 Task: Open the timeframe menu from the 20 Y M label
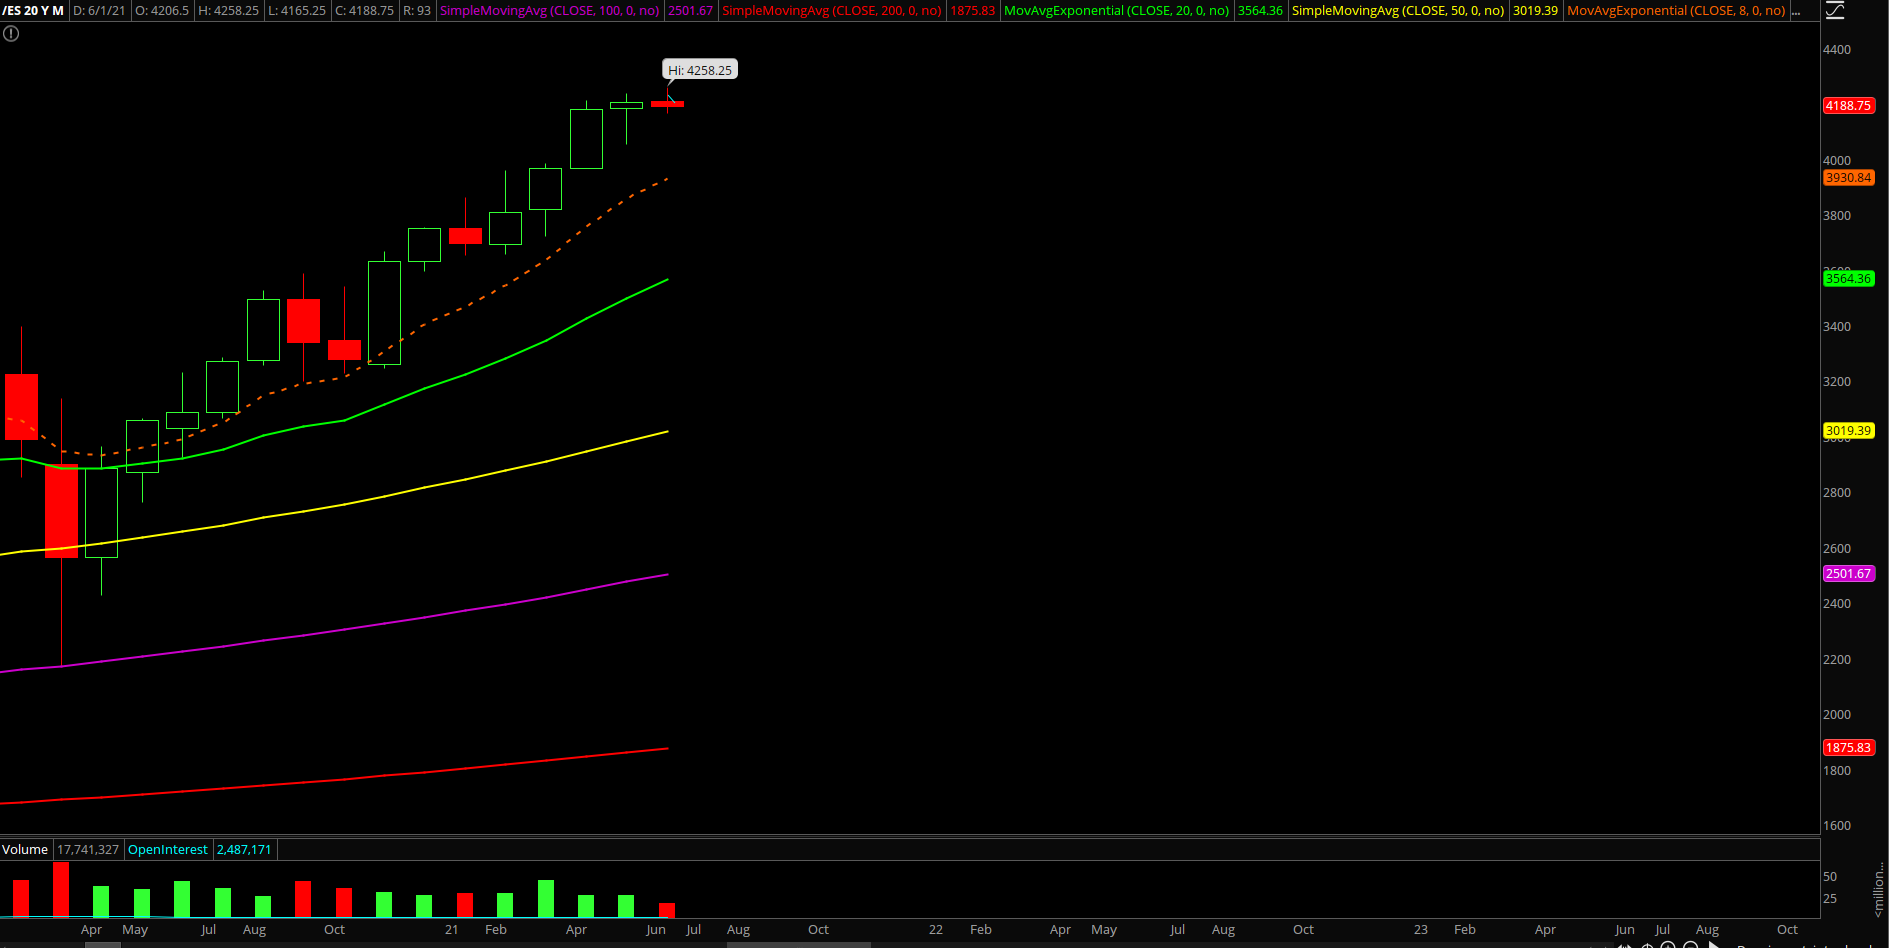[x=38, y=11]
